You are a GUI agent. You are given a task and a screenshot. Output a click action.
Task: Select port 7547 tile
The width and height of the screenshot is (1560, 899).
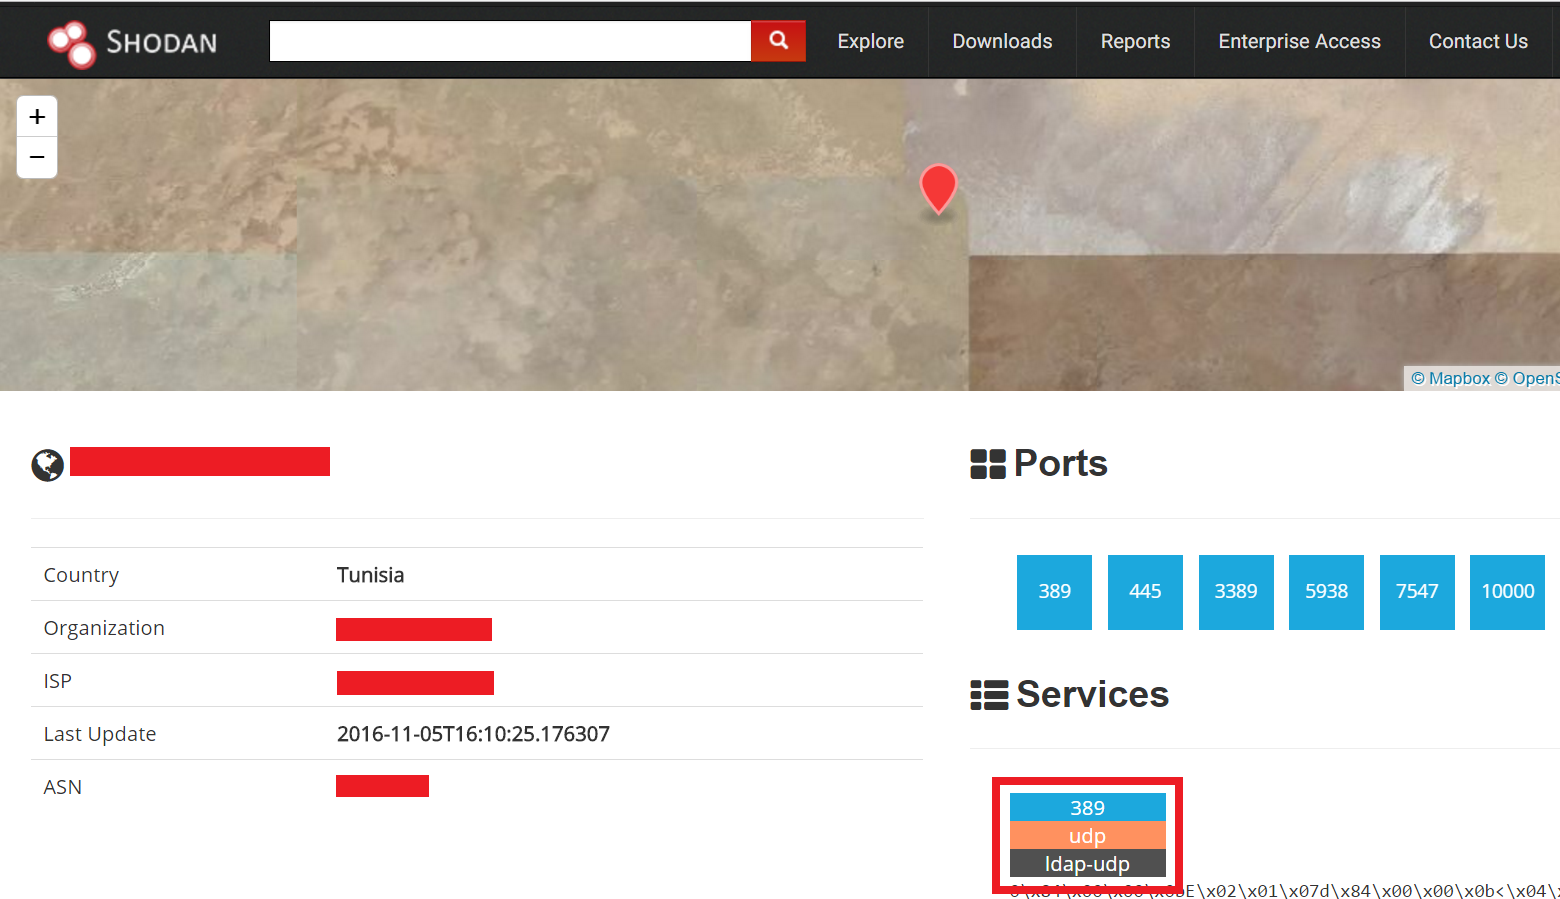[1417, 592]
